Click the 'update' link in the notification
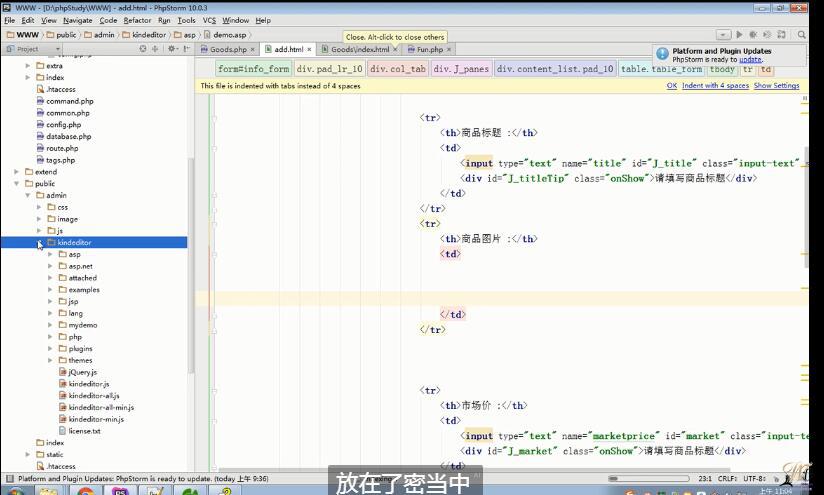This screenshot has height=495, width=824. point(750,60)
